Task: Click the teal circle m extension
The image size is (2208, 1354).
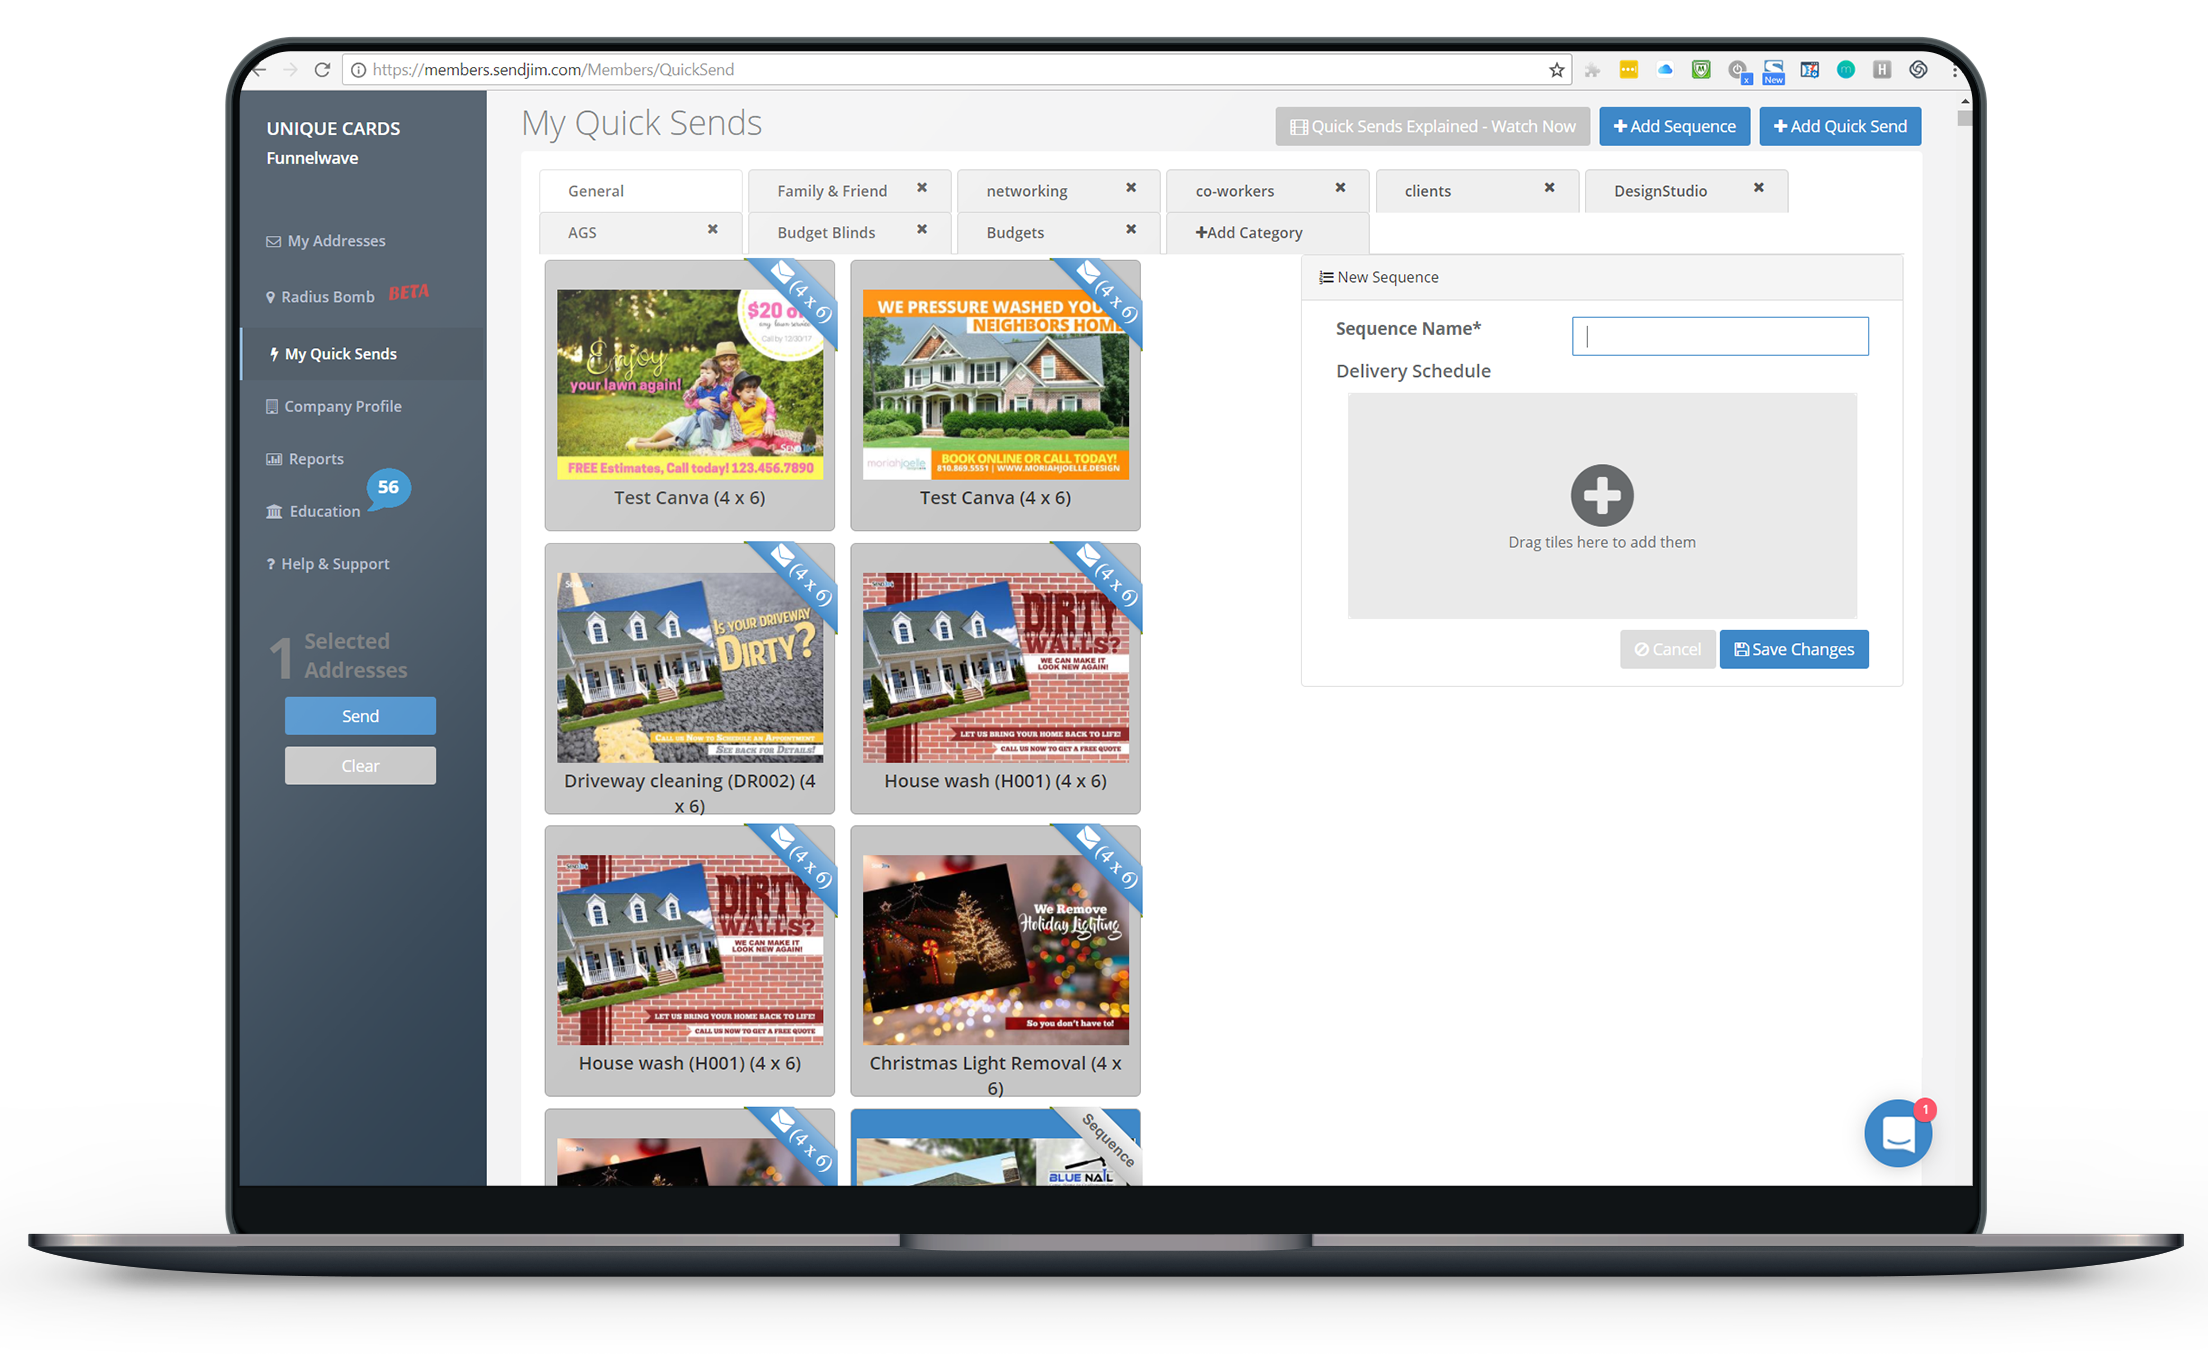Action: click(x=1846, y=69)
